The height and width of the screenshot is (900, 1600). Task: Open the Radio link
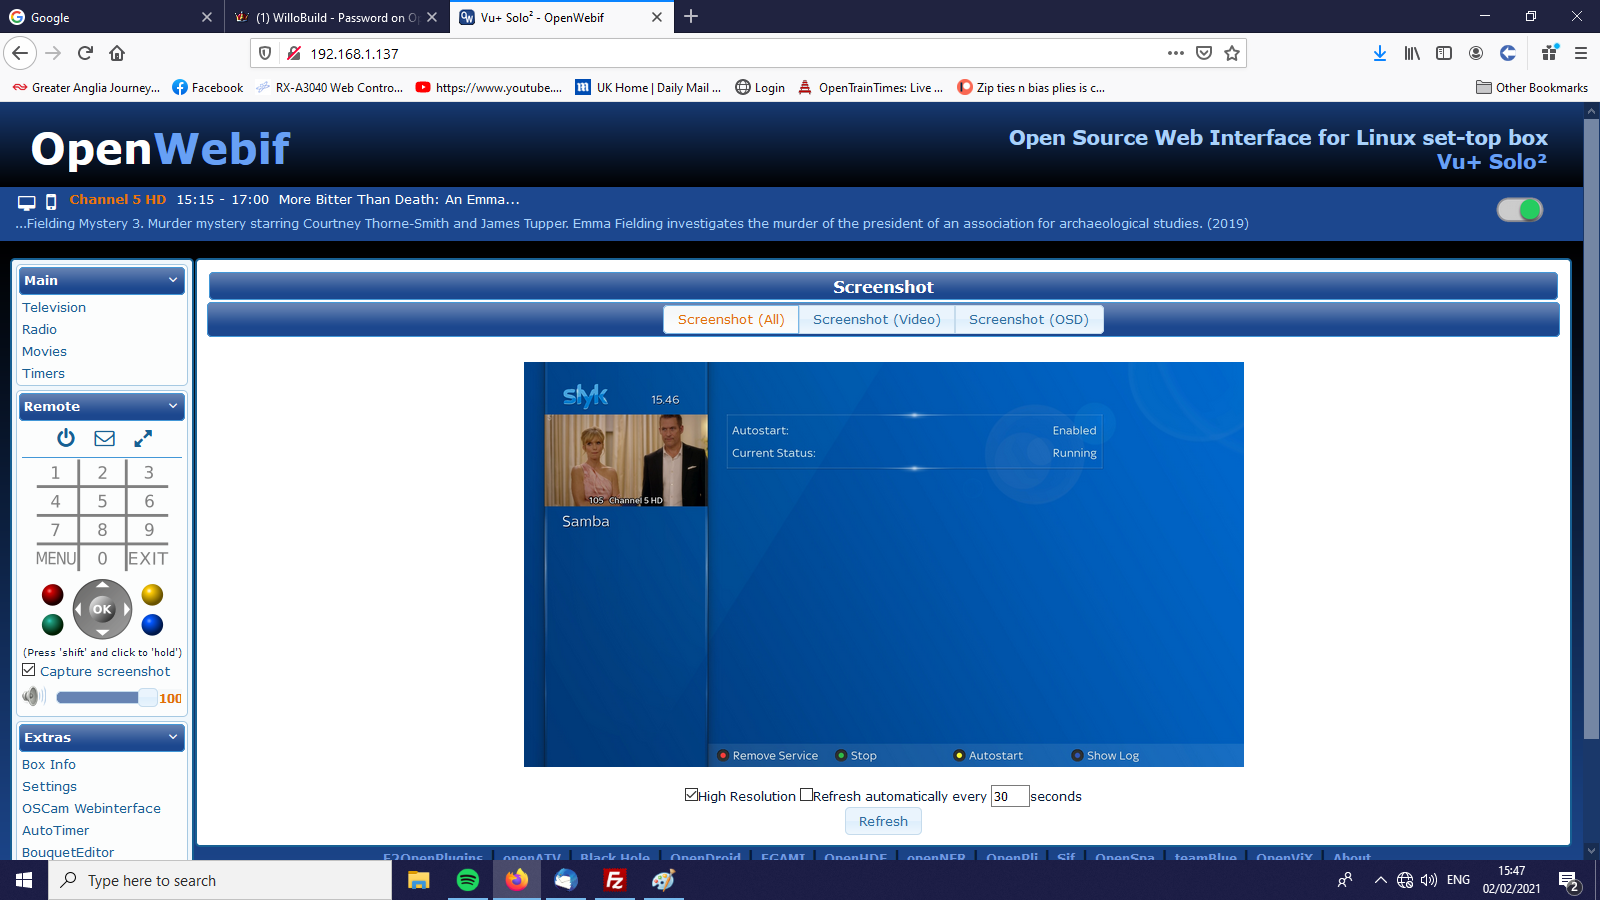[x=40, y=329]
